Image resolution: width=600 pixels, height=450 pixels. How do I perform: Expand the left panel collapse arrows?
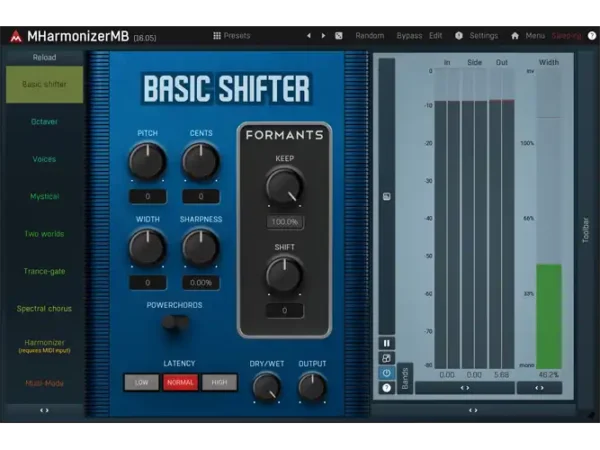click(x=44, y=410)
